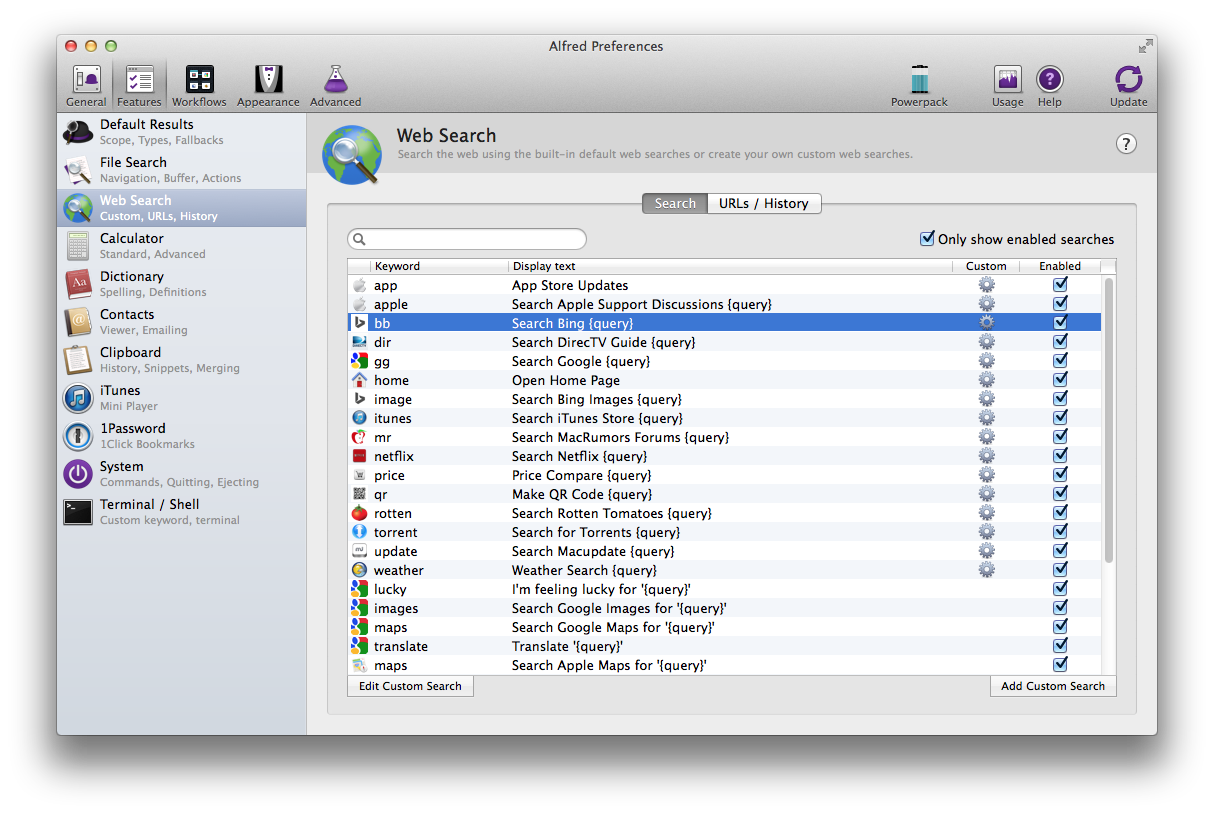Click Add Custom Search button
Viewport: 1214px width, 814px height.
(x=1053, y=686)
